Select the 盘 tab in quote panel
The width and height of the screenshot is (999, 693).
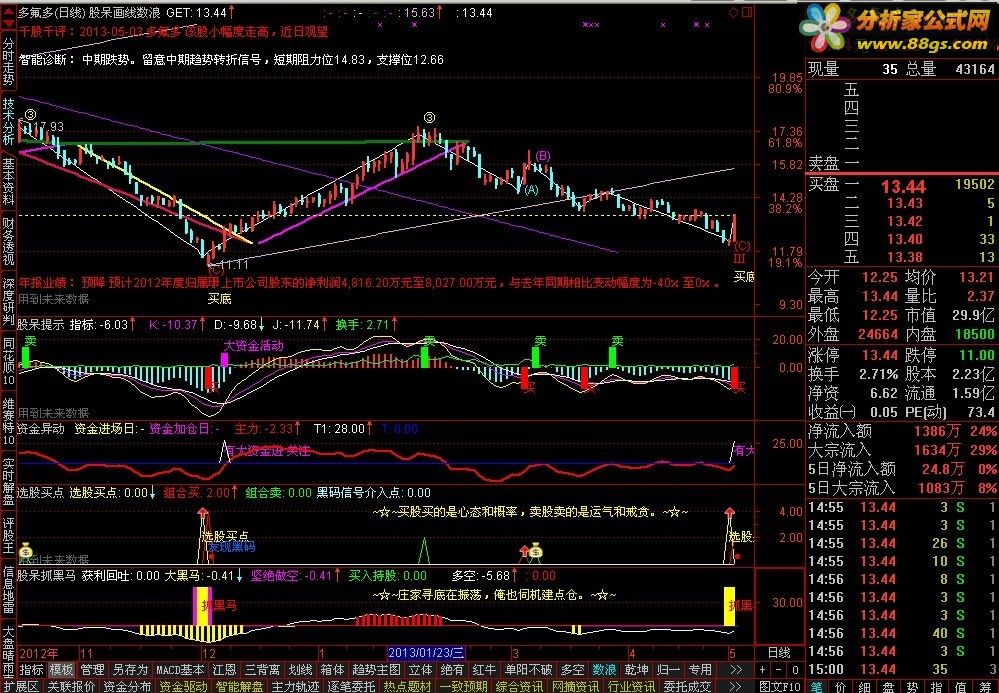[x=891, y=687]
